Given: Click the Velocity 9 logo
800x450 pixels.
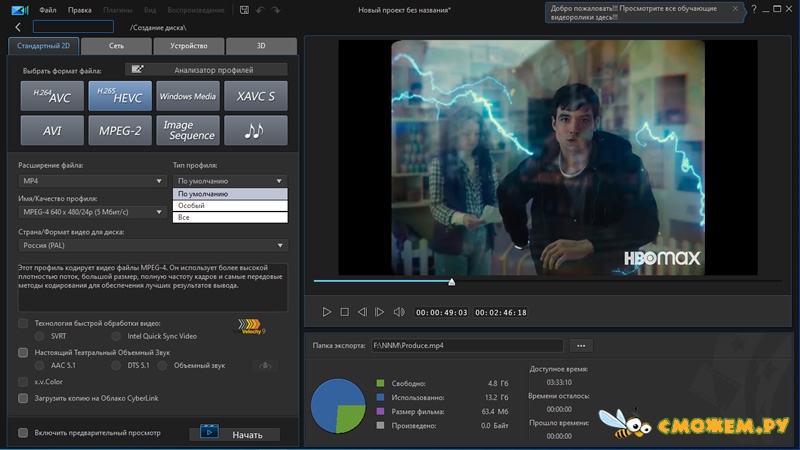Looking at the screenshot, I should (251, 326).
